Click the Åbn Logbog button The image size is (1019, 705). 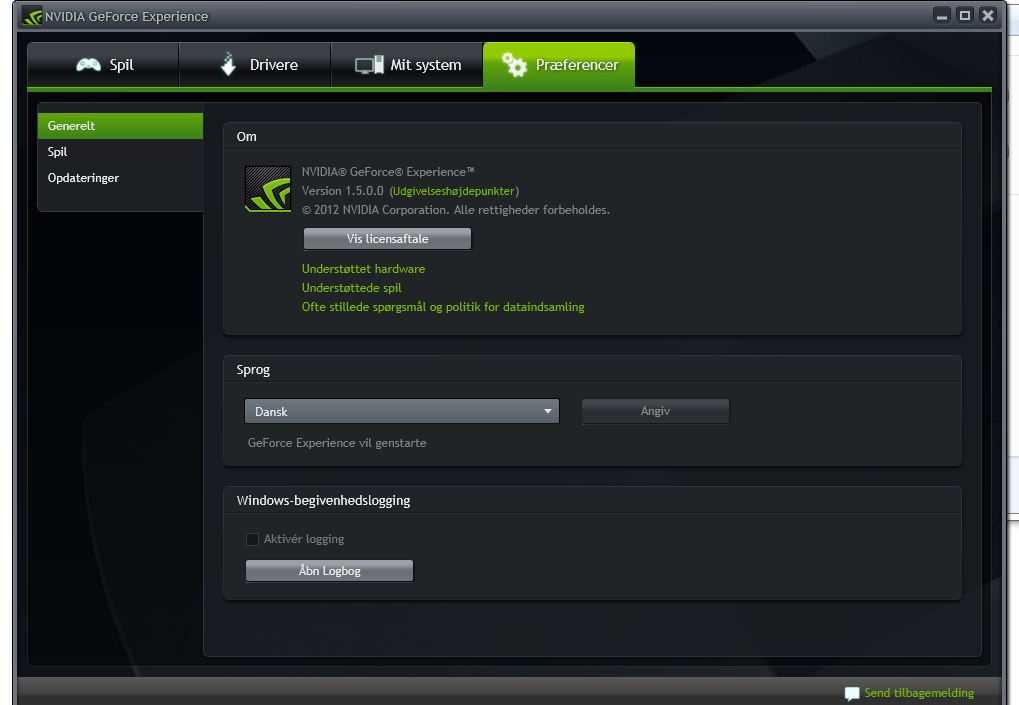tap(329, 570)
